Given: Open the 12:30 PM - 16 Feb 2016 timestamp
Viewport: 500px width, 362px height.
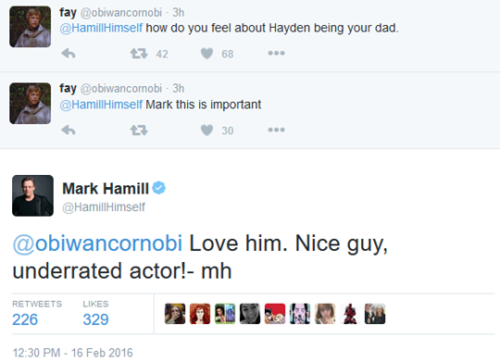Looking at the screenshot, I should point(73,353).
